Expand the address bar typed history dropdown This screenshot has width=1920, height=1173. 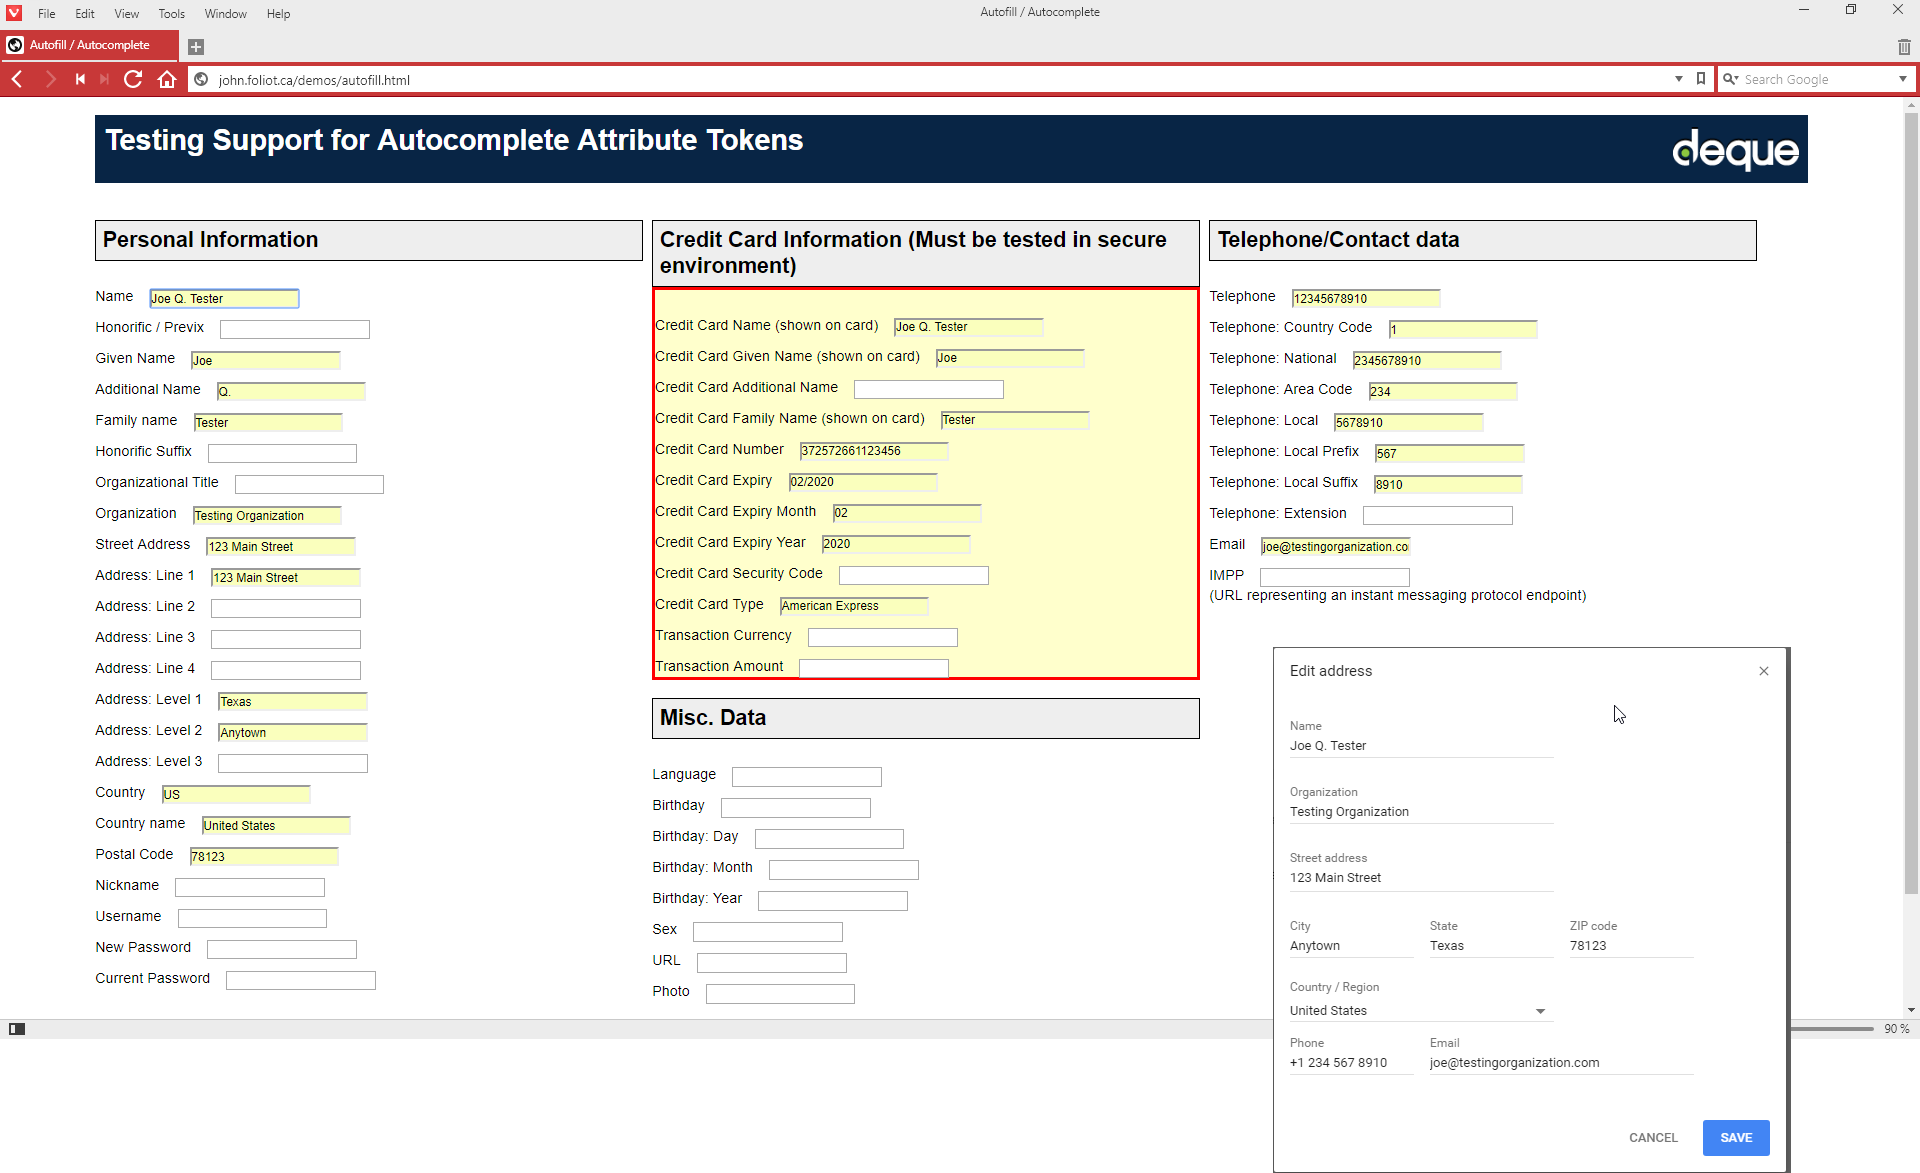[1678, 79]
